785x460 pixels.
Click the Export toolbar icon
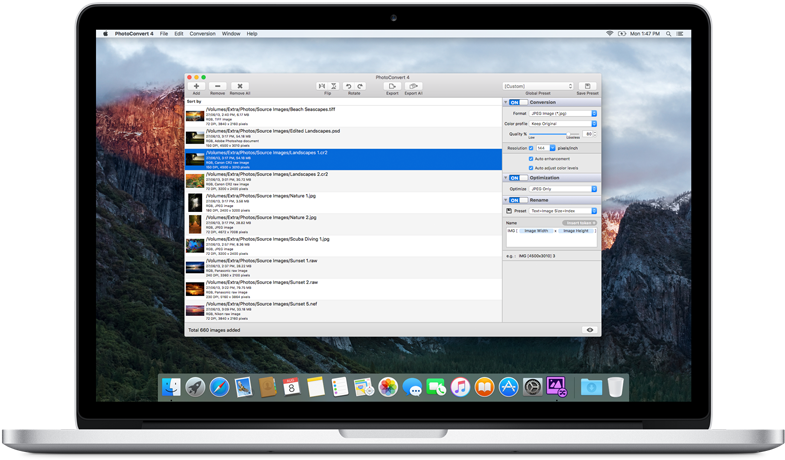point(392,86)
